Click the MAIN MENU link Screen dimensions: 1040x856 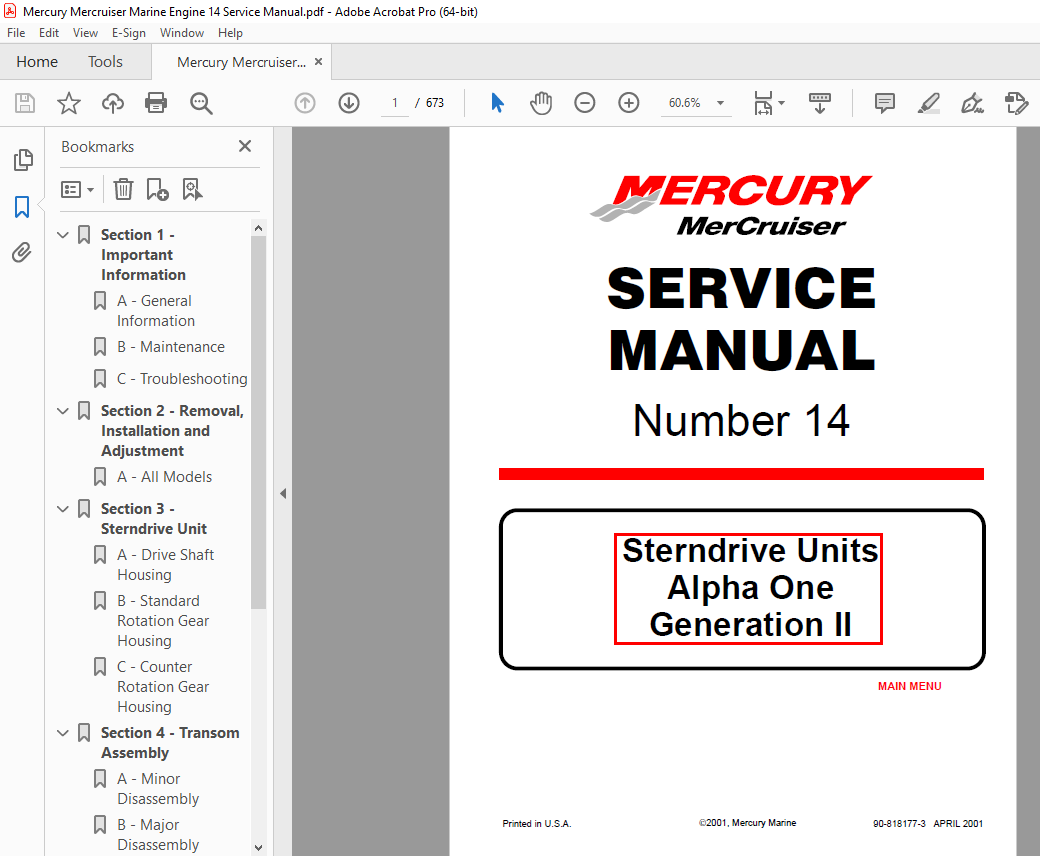[x=909, y=686]
